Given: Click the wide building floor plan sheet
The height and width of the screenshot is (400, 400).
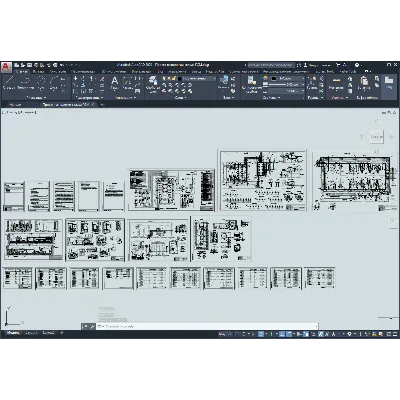Looking at the screenshot, I should (x=355, y=181).
